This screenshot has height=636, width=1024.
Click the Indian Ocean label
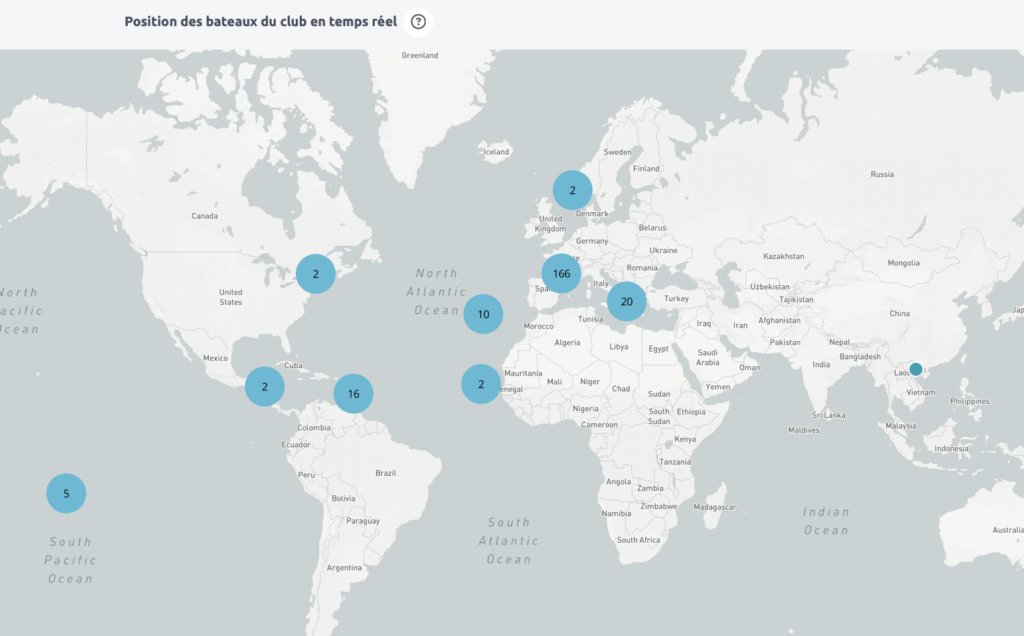click(x=826, y=521)
